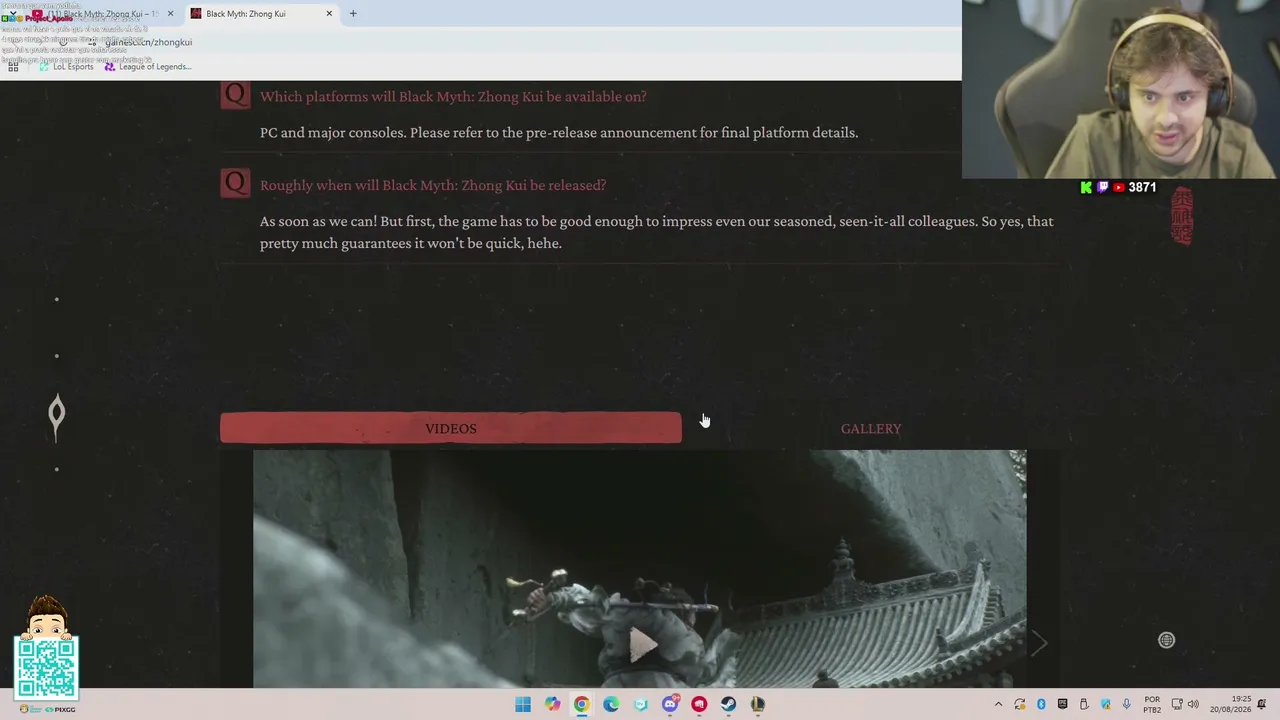The image size is (1280, 720).
Task: Click the USB safely remove icon
Action: pyautogui.click(x=1084, y=704)
